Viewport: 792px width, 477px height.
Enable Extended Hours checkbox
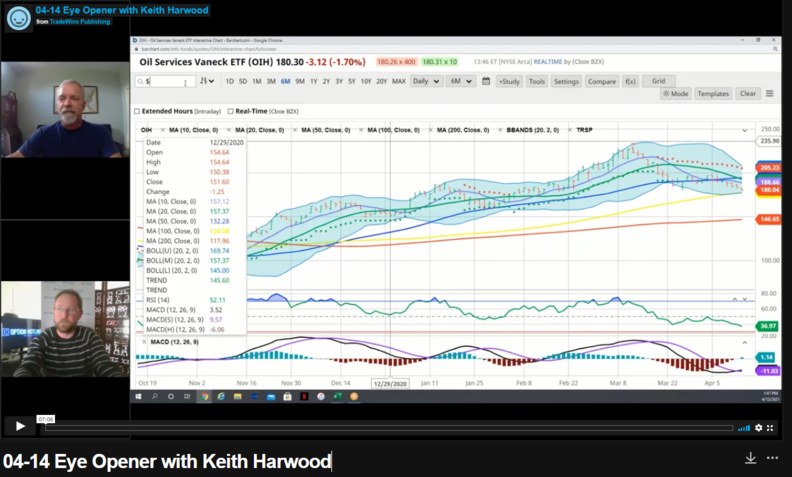click(137, 111)
